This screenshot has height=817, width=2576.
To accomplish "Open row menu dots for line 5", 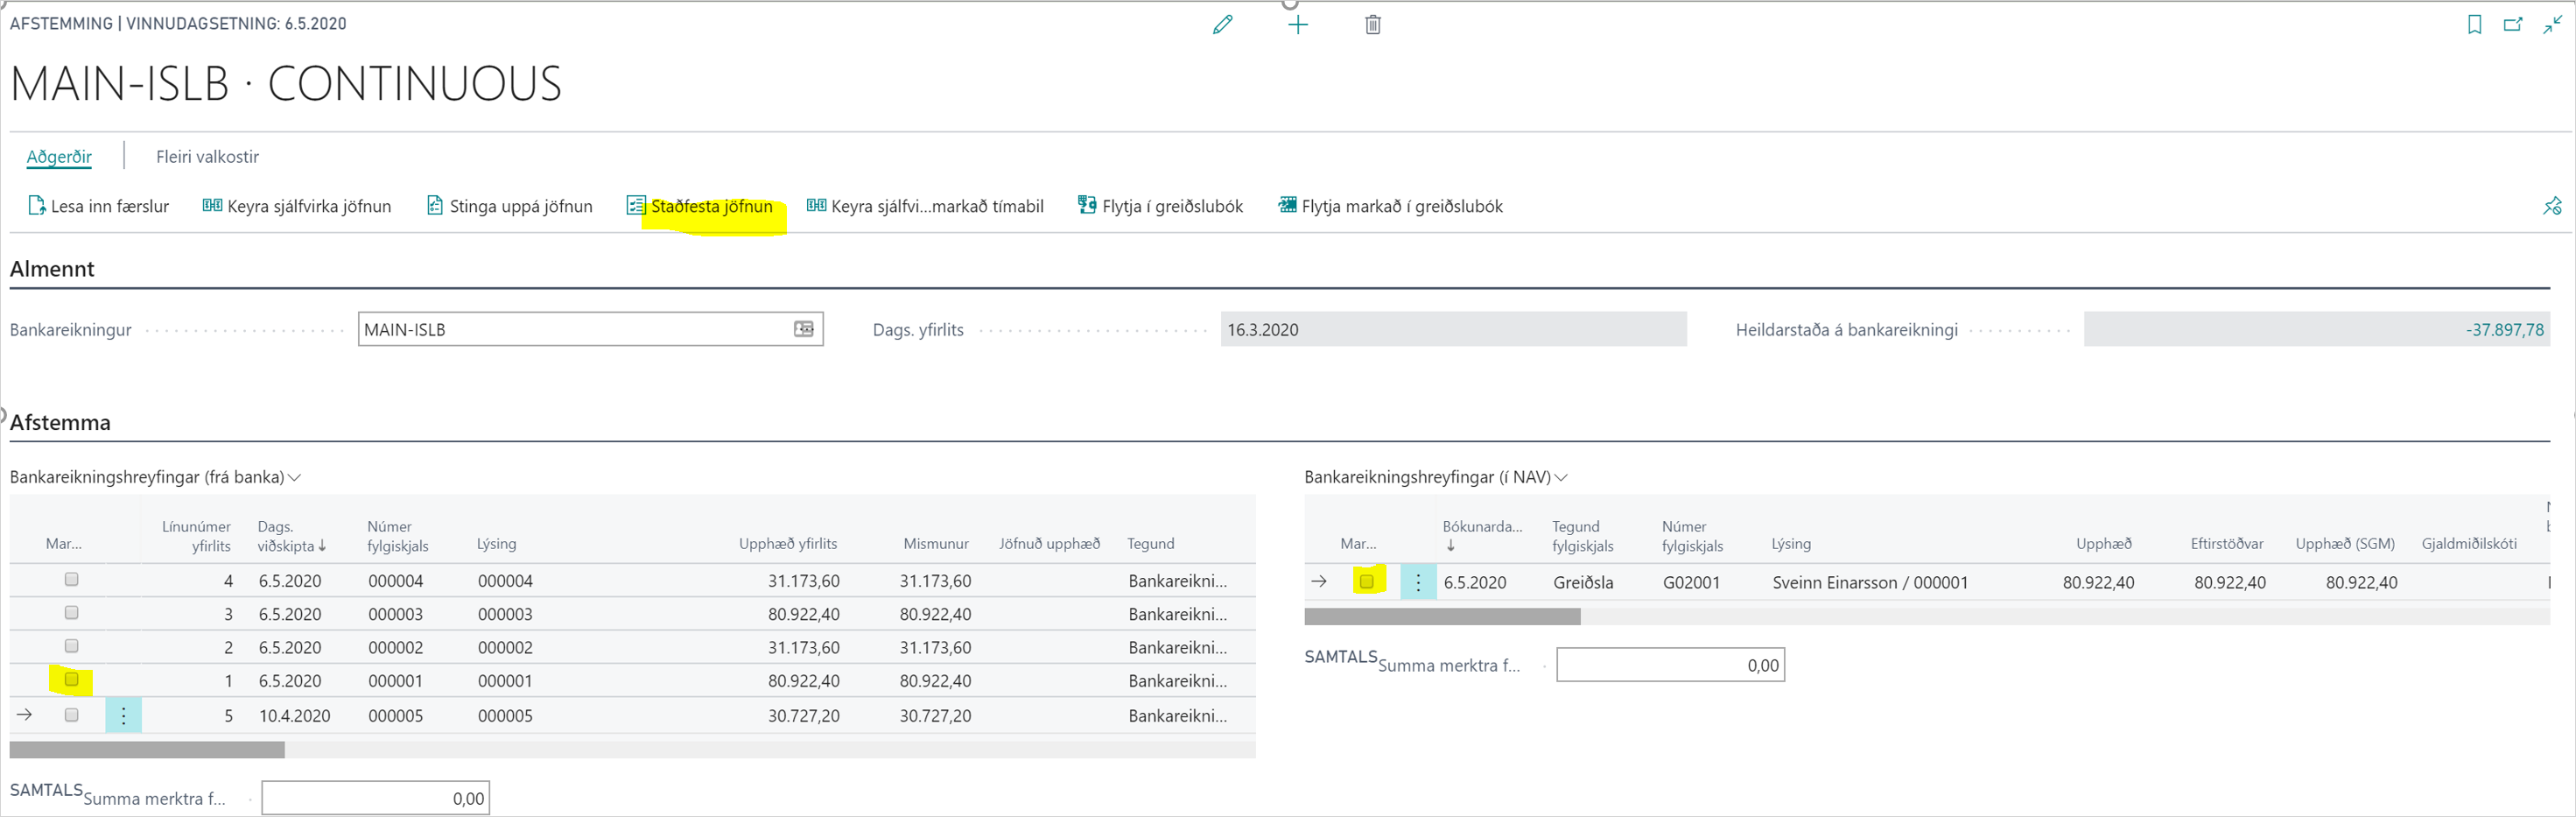I will 123,715.
